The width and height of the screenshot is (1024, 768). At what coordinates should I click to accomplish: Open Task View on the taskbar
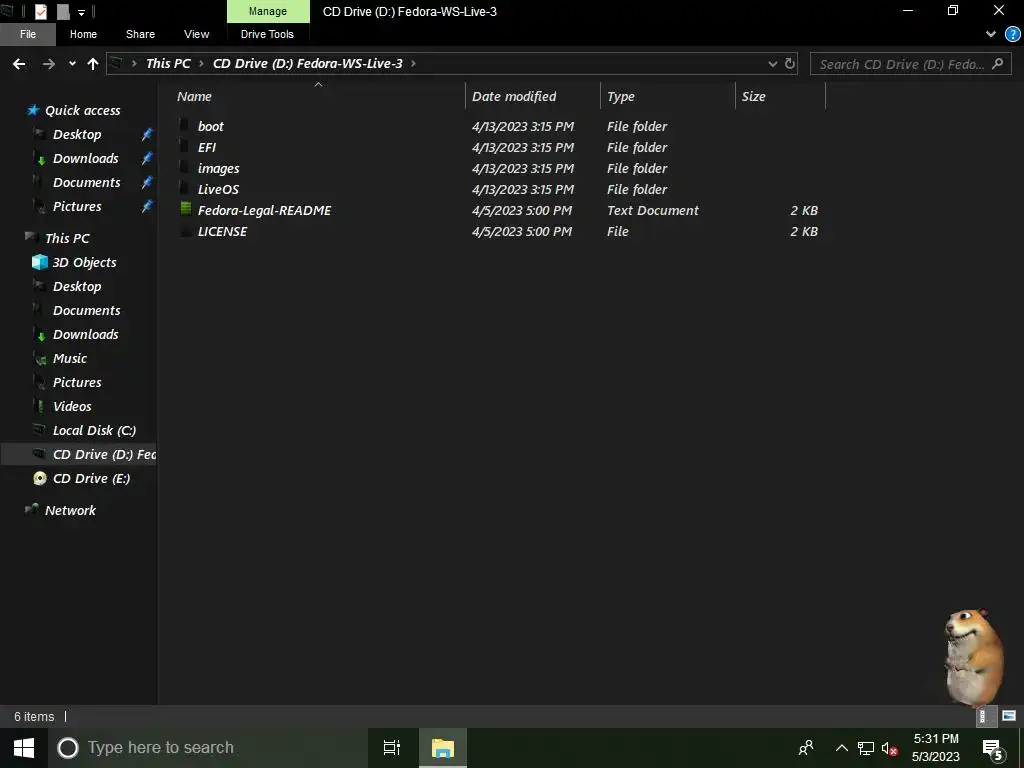point(392,748)
